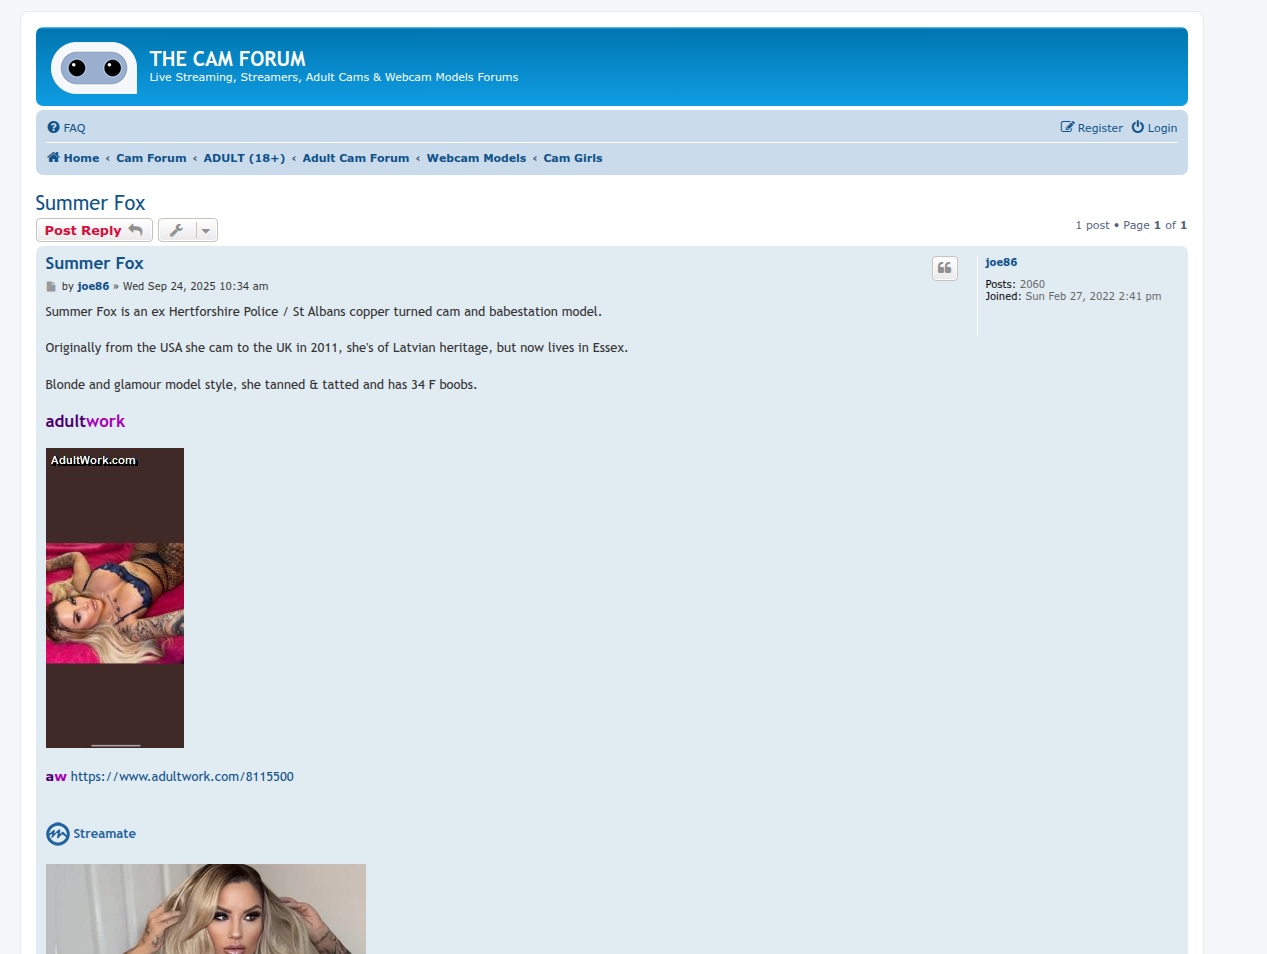Open the Cam Girls breadcrumb
The image size is (1267, 954).
pos(573,158)
